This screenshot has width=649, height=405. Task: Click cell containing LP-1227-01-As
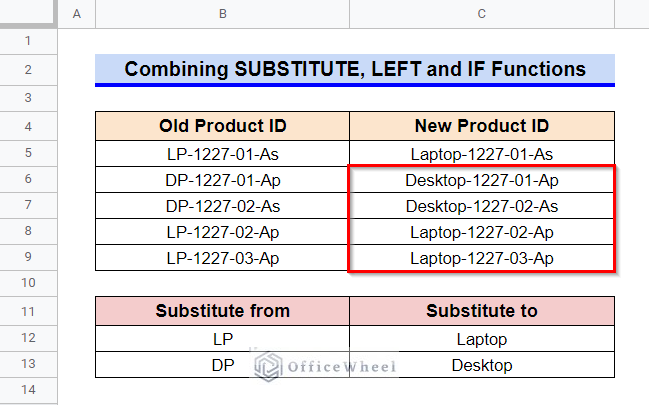tap(222, 154)
